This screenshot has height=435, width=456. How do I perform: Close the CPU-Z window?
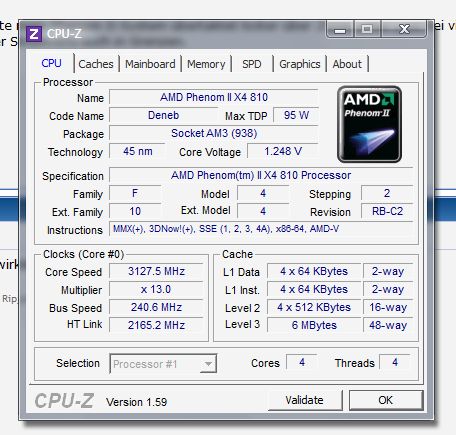pos(404,30)
